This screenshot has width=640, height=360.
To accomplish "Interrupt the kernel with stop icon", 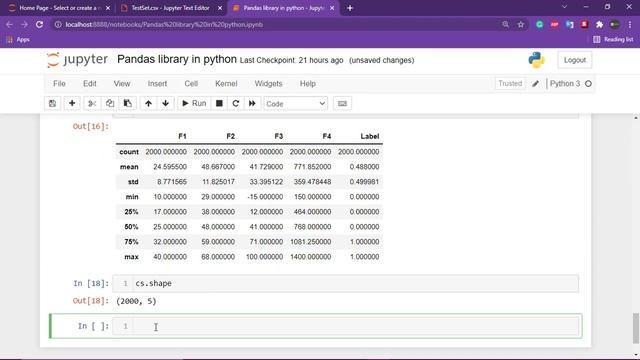I will [219, 104].
